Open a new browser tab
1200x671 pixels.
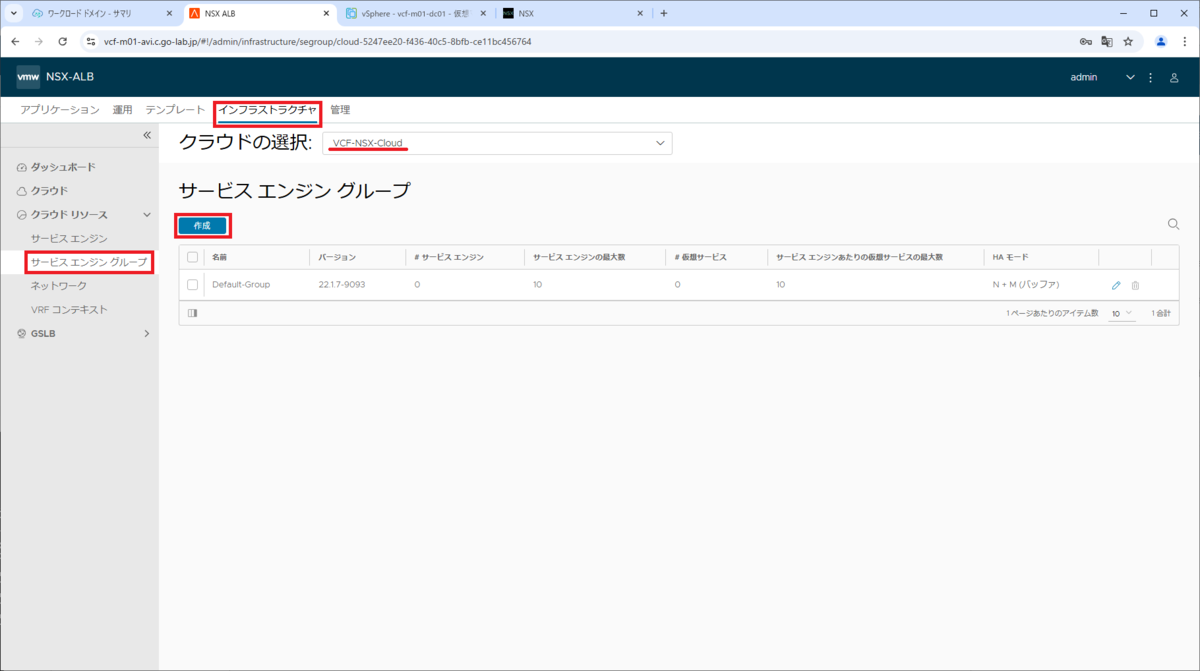664,13
